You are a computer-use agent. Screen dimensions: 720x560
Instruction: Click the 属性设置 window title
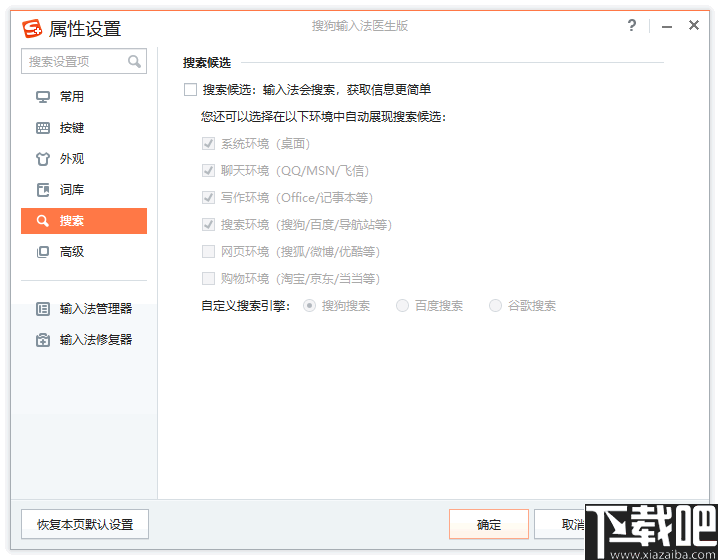[x=85, y=28]
